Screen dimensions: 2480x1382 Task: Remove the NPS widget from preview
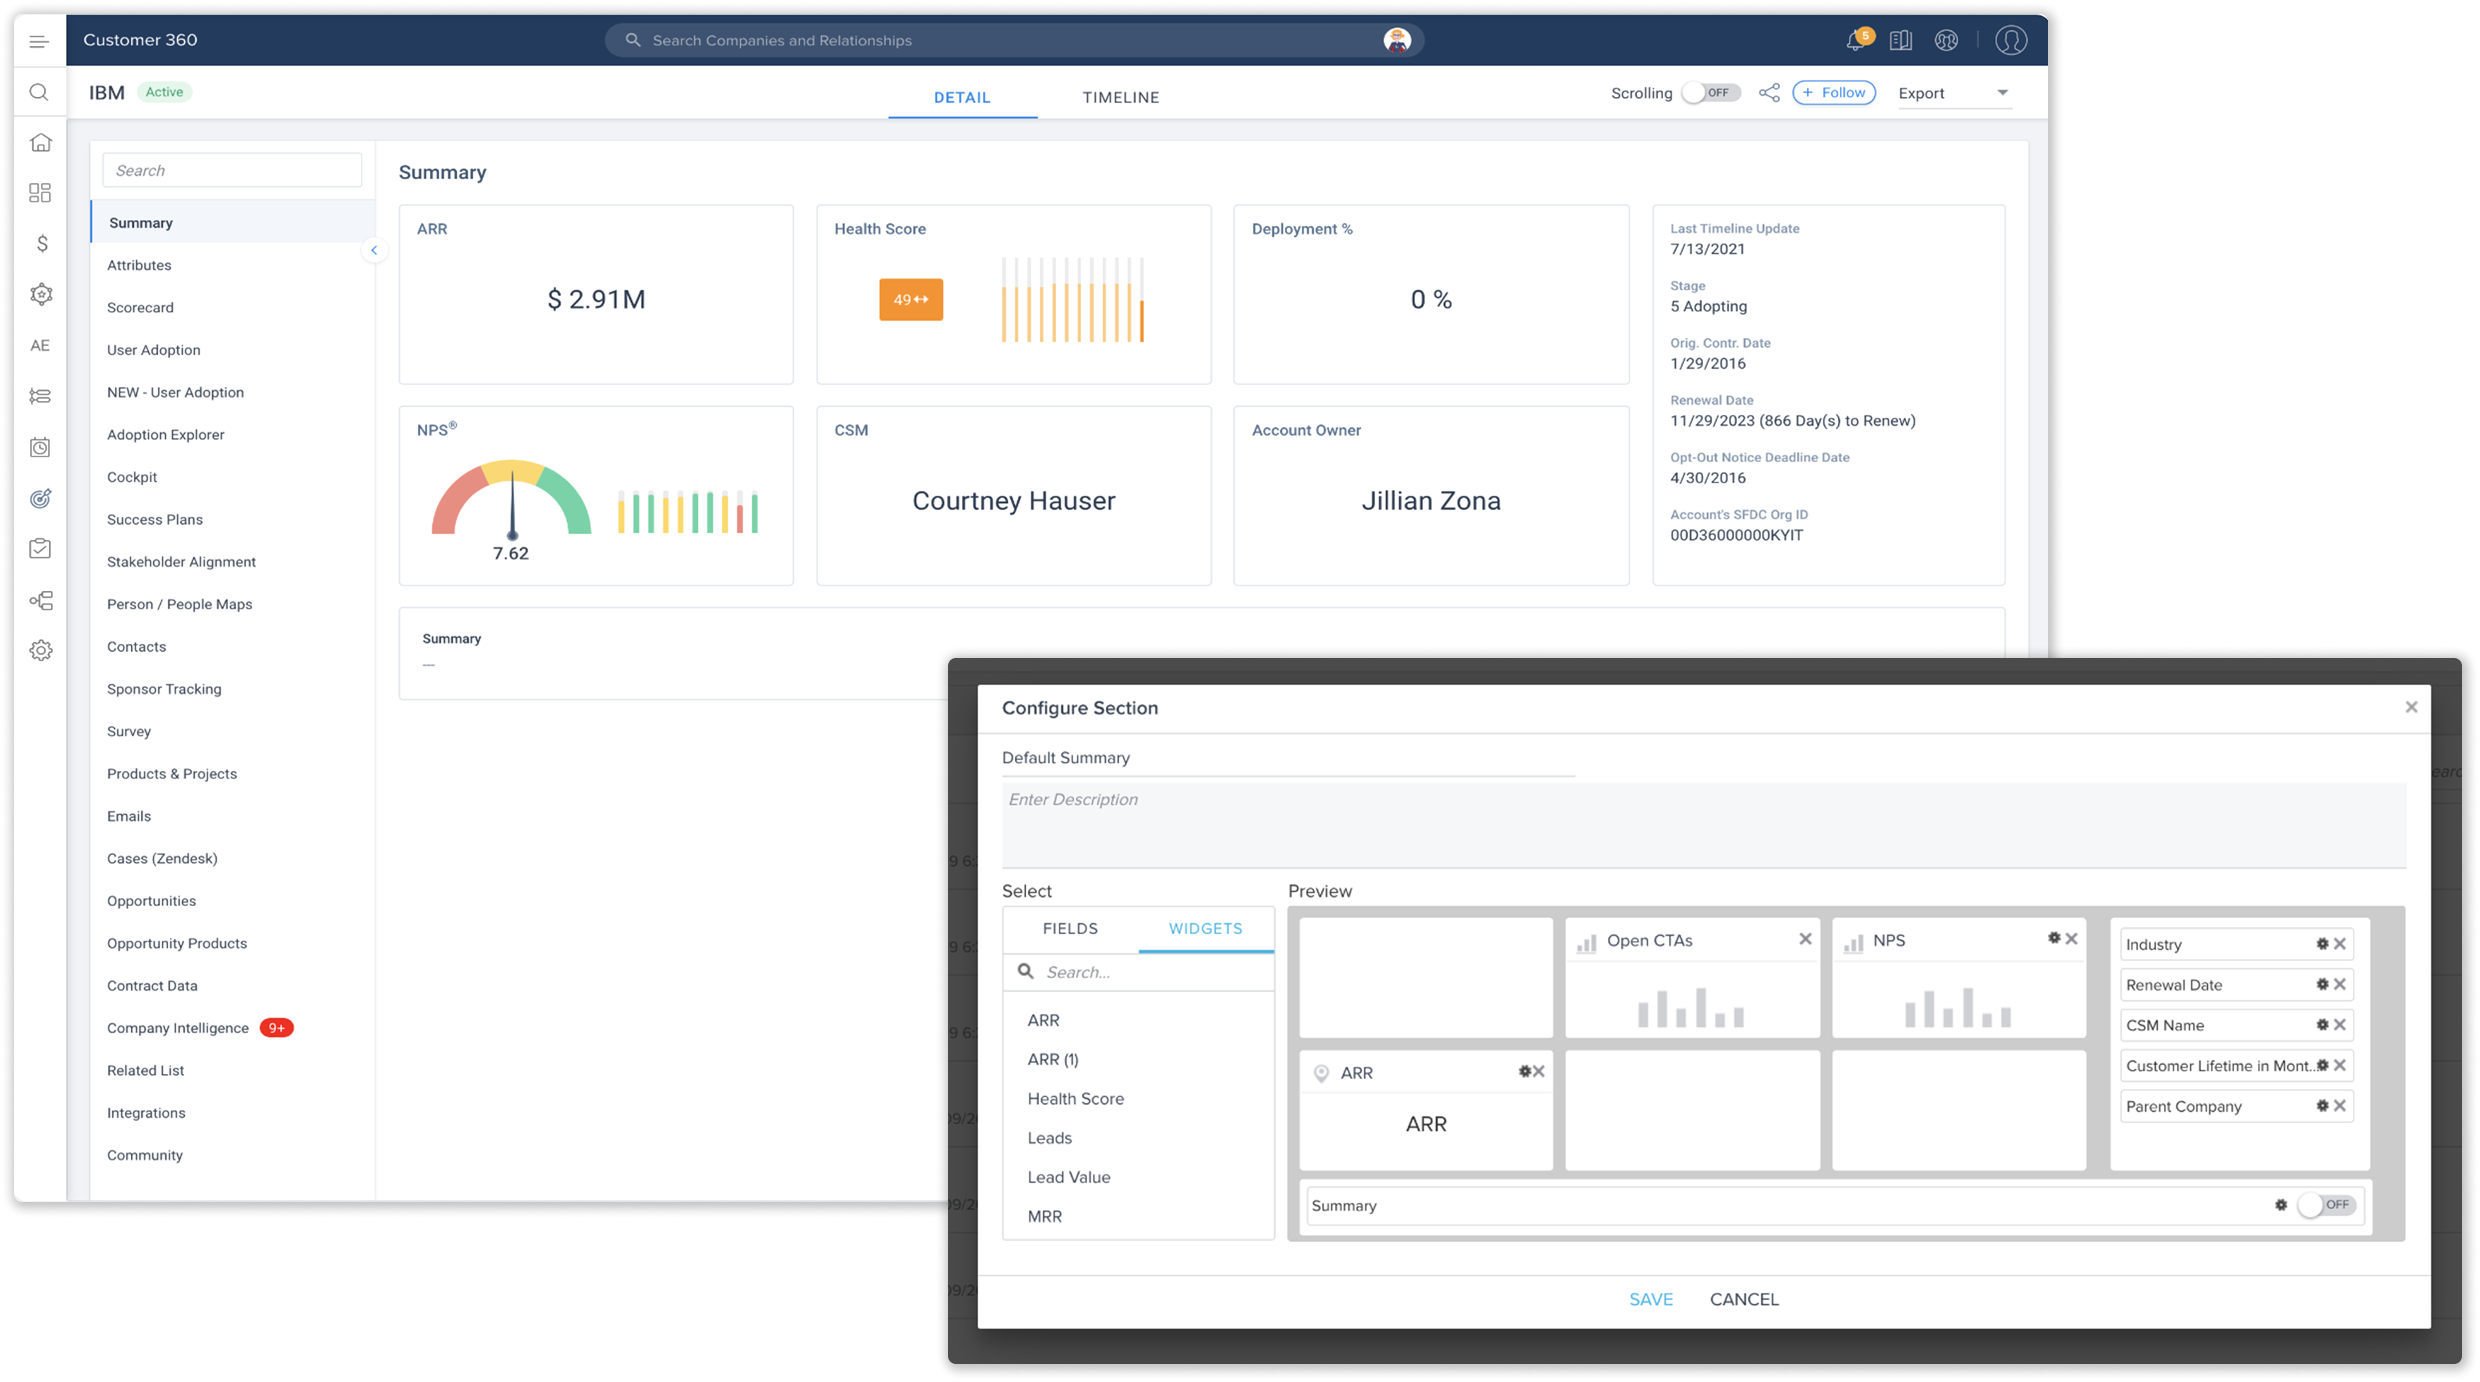(2072, 939)
